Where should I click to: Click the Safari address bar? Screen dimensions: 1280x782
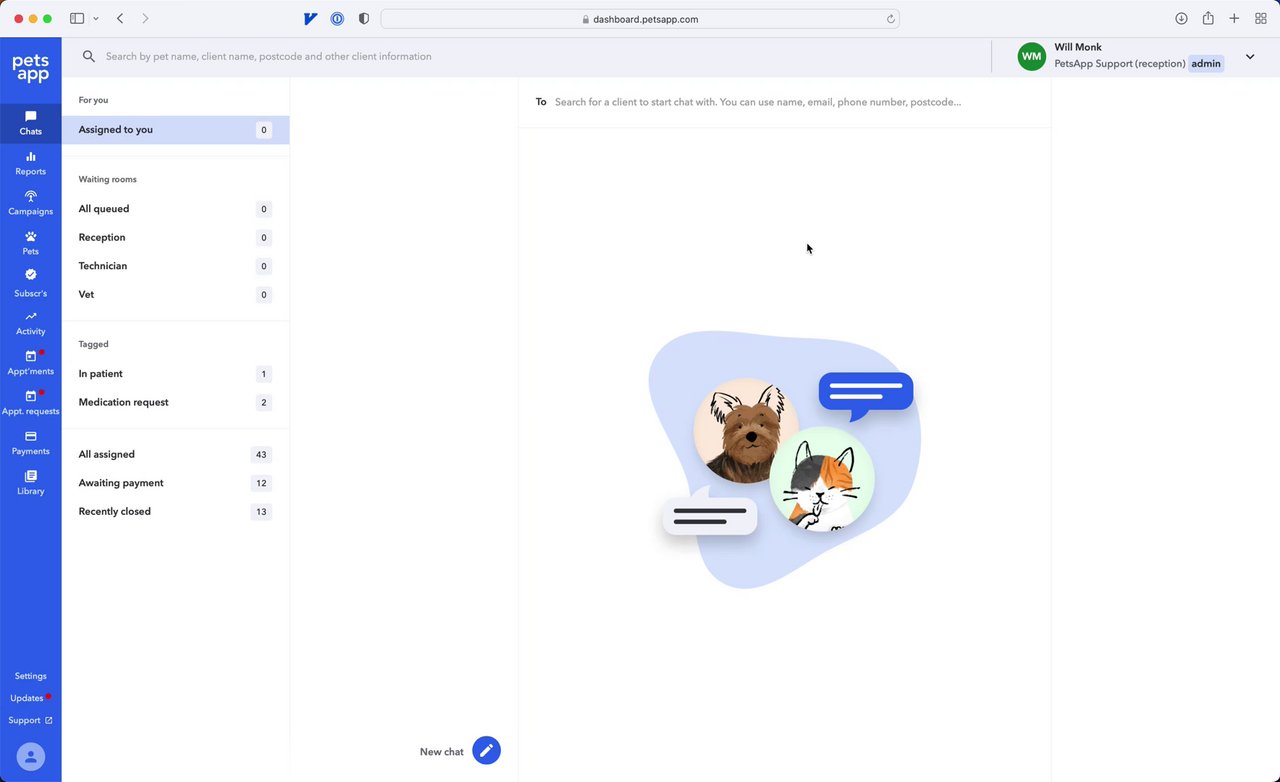pyautogui.click(x=640, y=19)
